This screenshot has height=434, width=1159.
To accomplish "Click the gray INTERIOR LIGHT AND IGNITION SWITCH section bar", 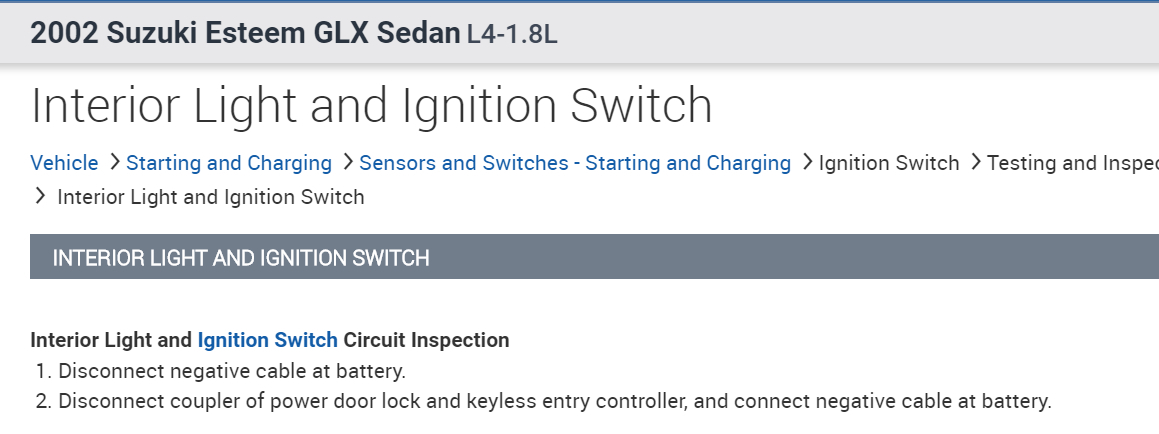I will [594, 258].
